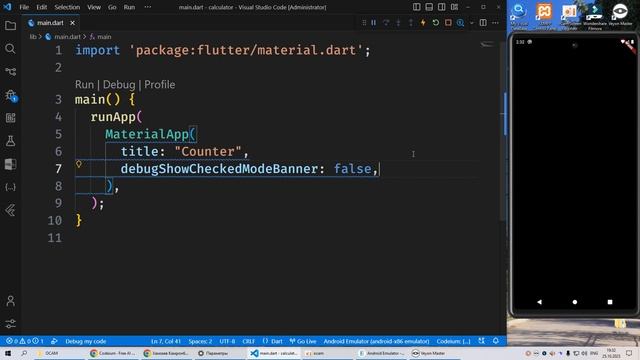Tap the emulator Back navigation button

coord(539,302)
